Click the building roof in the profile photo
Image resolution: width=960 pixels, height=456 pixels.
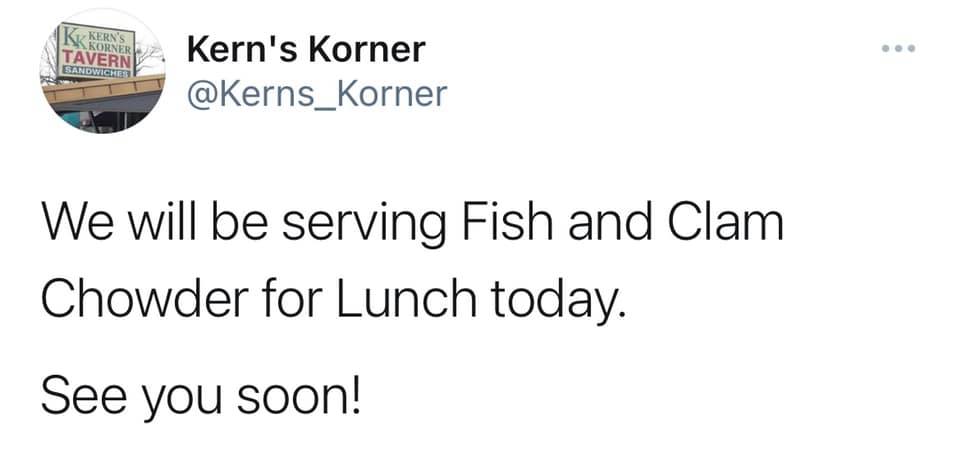click(104, 91)
